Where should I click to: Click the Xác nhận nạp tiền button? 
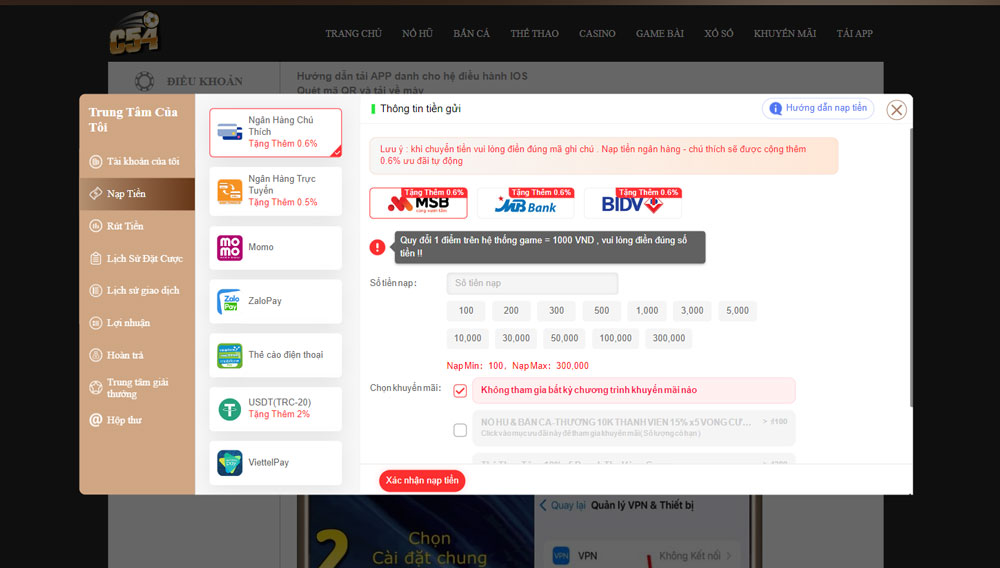[422, 481]
